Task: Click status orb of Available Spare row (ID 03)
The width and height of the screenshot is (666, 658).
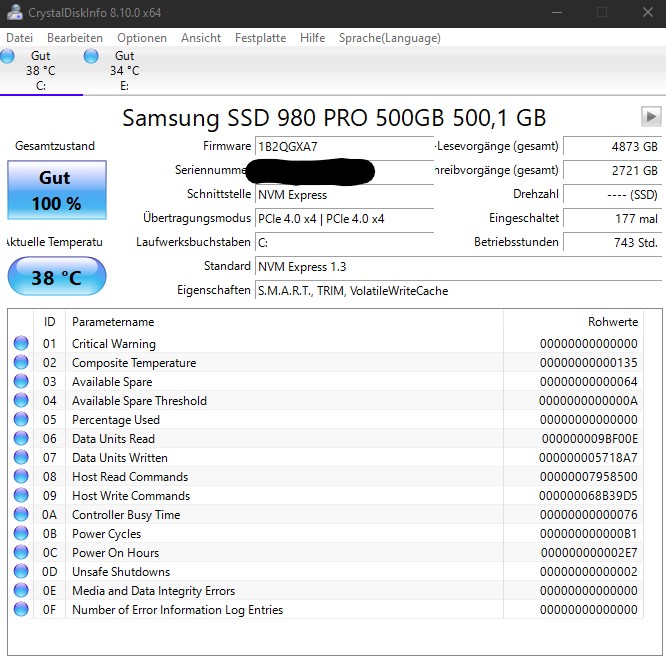Action: [21, 381]
